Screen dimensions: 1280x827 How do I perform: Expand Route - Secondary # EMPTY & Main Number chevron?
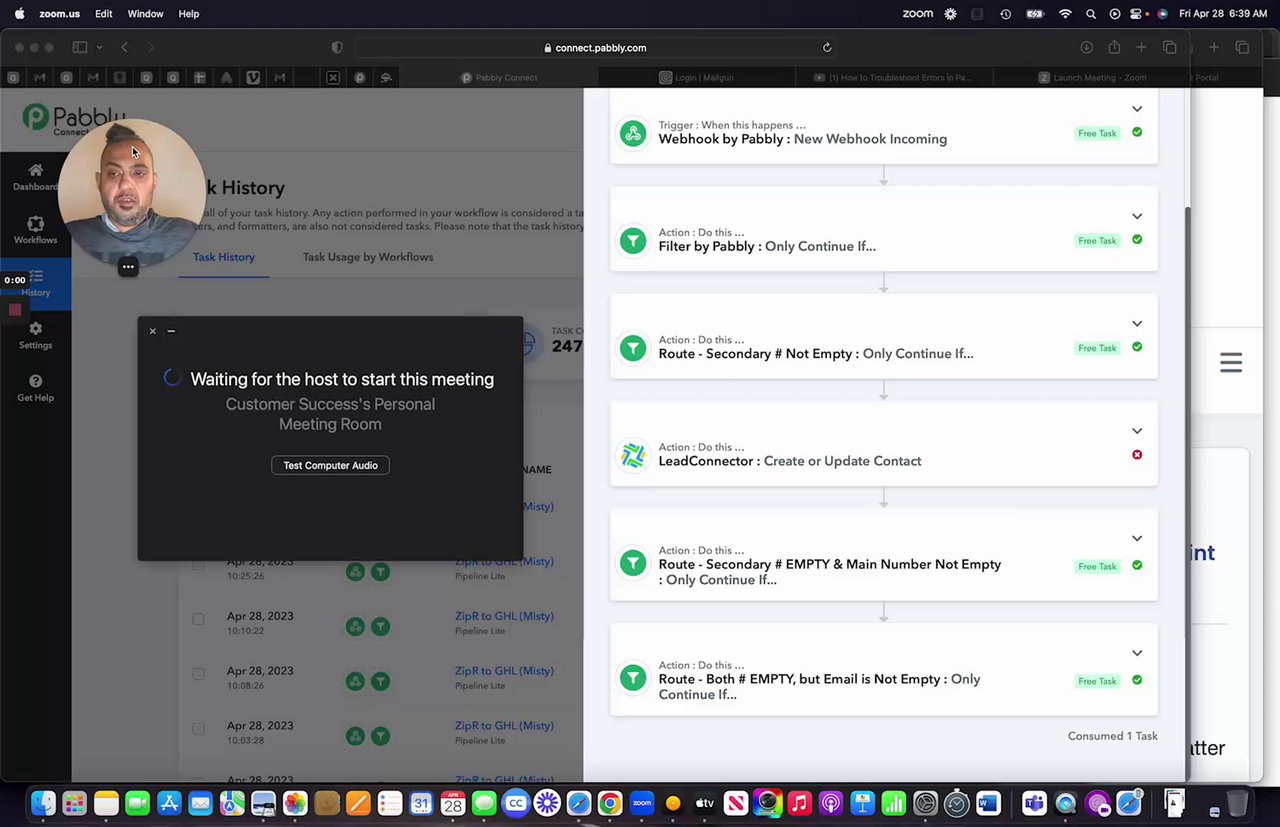click(1137, 538)
